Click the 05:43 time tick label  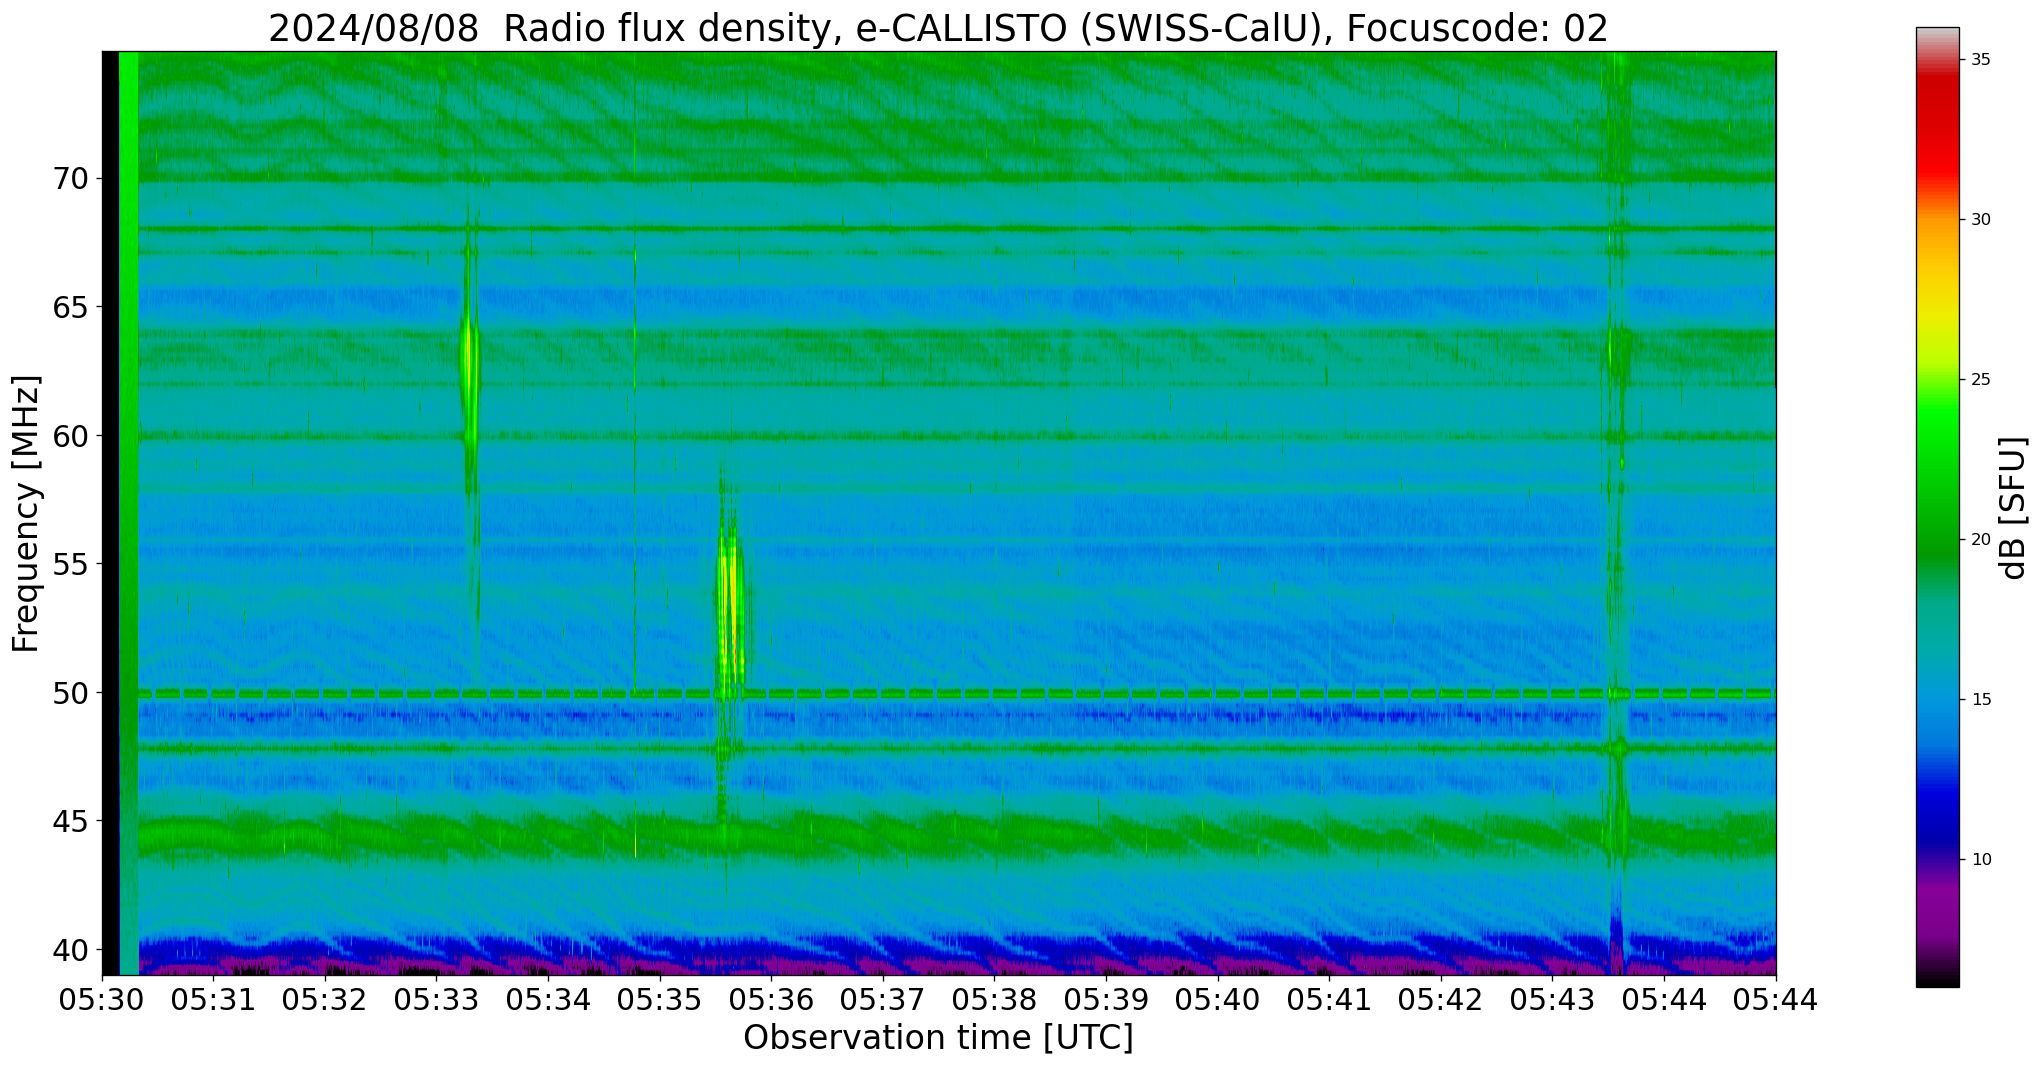1553,998
